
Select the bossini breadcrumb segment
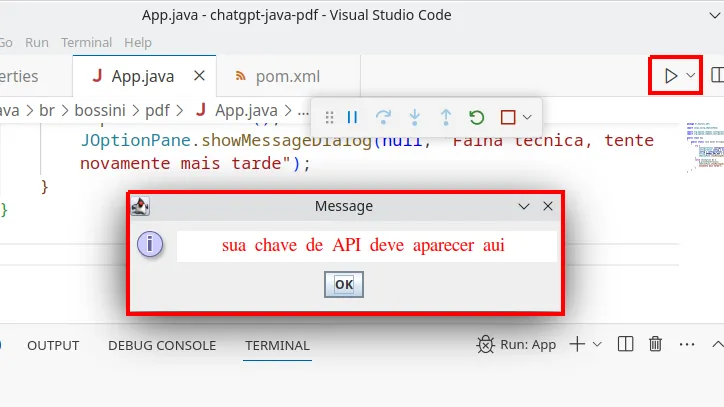[100, 110]
